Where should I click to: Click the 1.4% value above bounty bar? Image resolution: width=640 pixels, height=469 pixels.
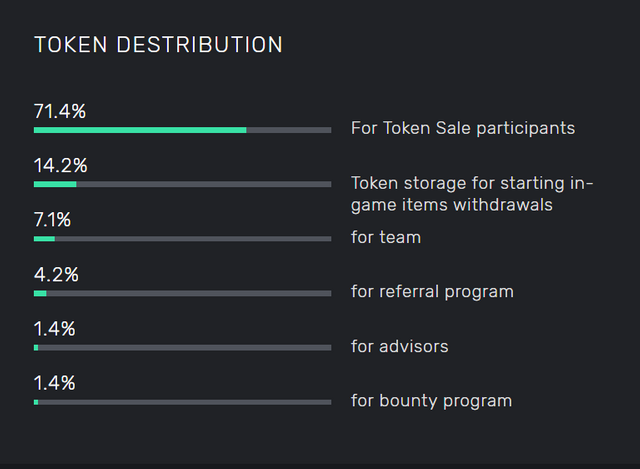(x=55, y=382)
